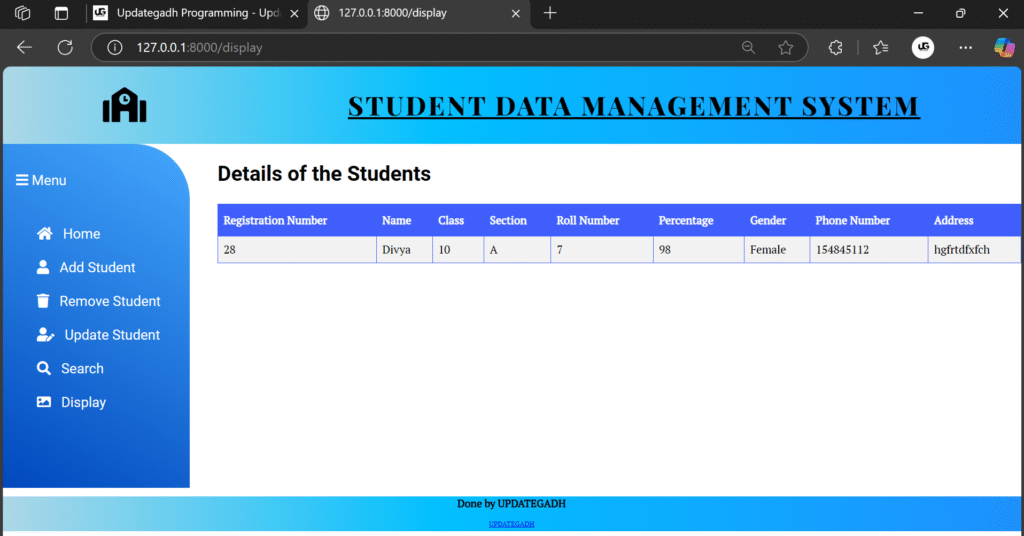
Task: Click the Details of the Students heading
Action: [324, 174]
